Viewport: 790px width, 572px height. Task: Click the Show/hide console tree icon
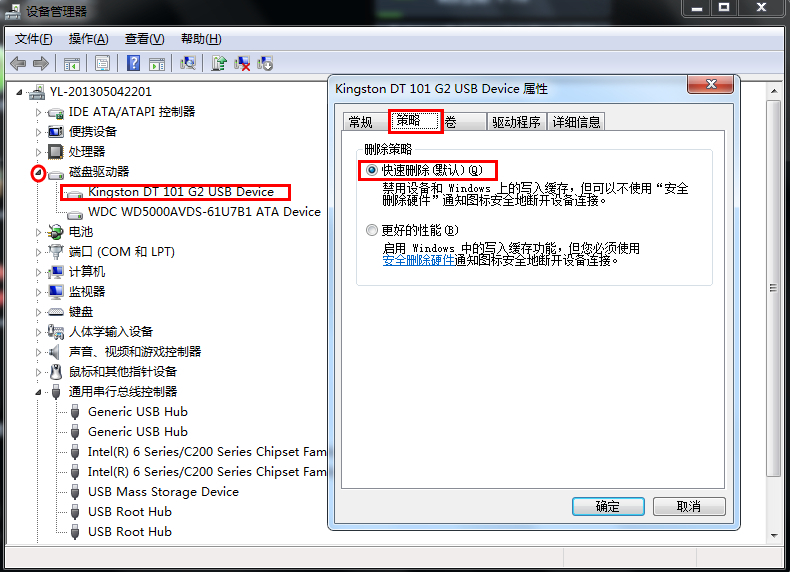tap(72, 64)
